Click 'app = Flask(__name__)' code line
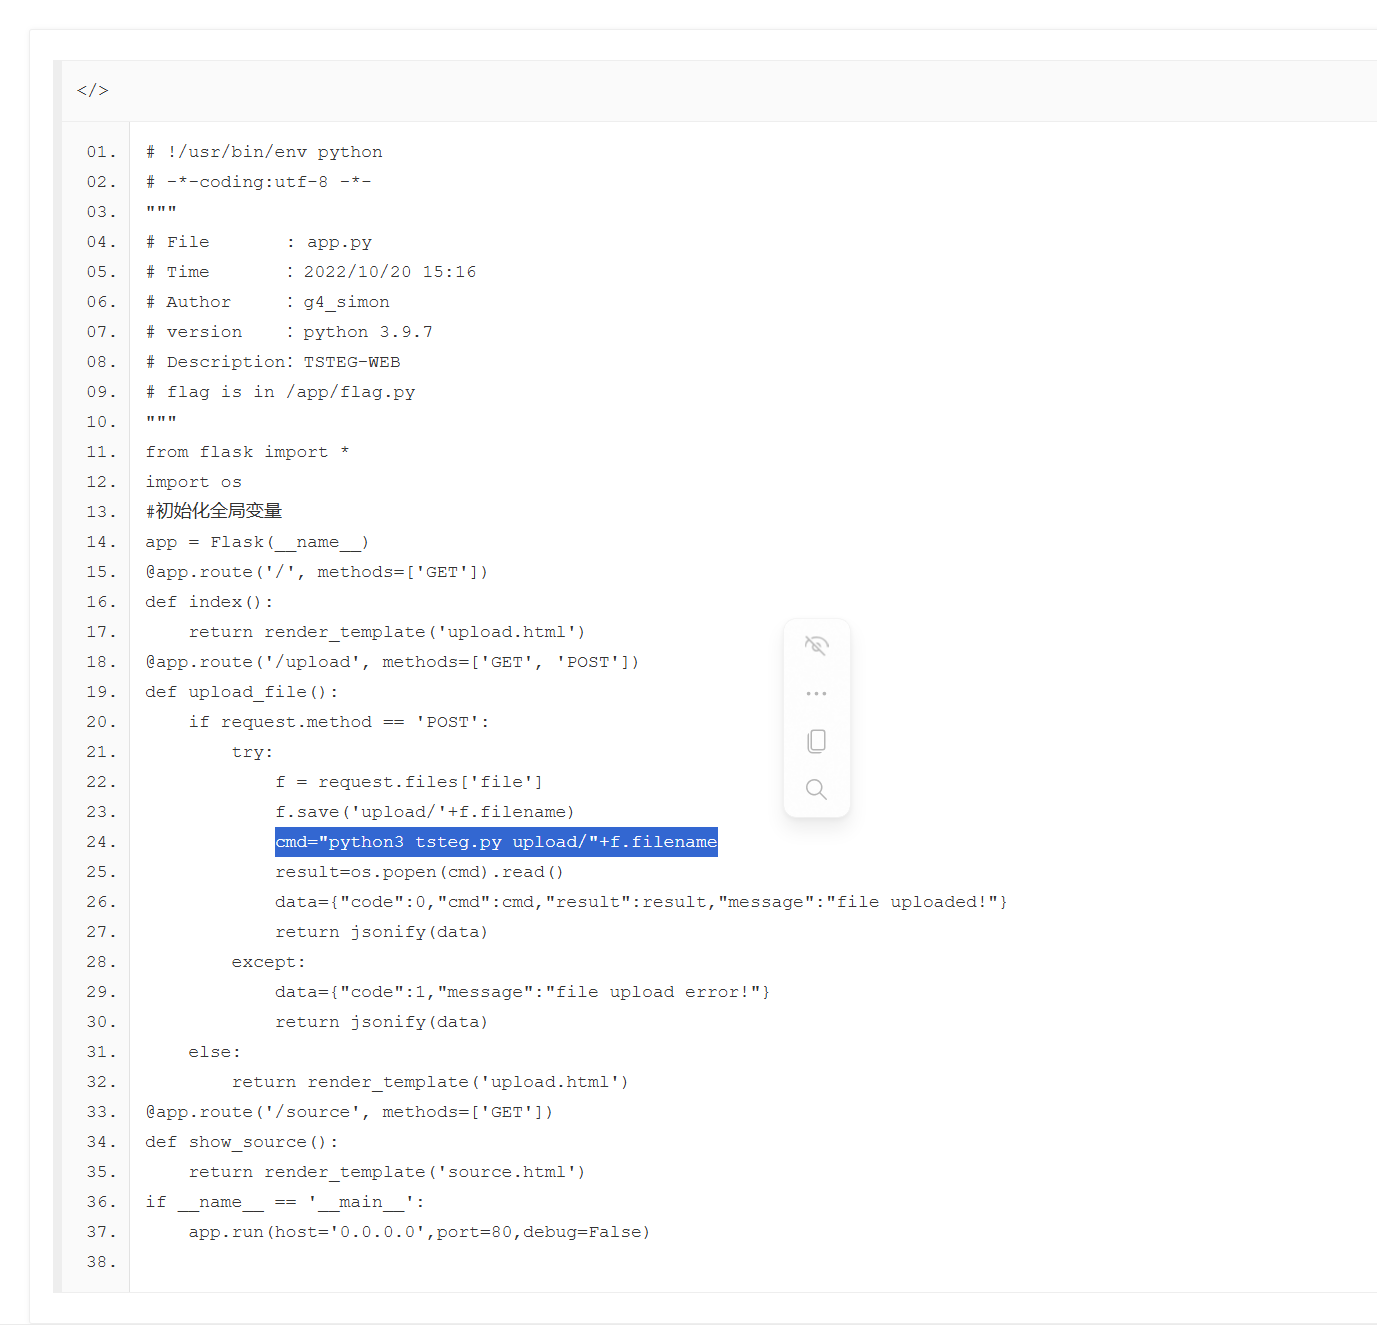Screen dimensions: 1377x1325 (257, 542)
